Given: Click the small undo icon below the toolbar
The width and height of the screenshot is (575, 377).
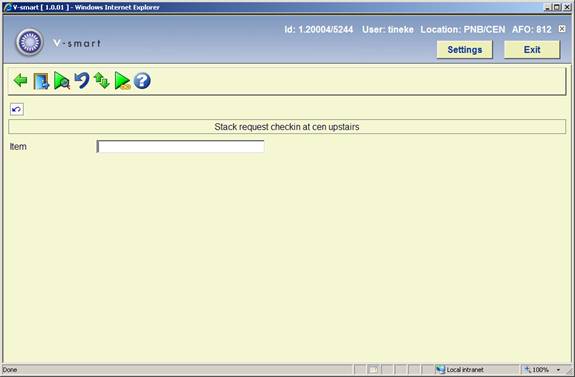Looking at the screenshot, I should pos(17,109).
